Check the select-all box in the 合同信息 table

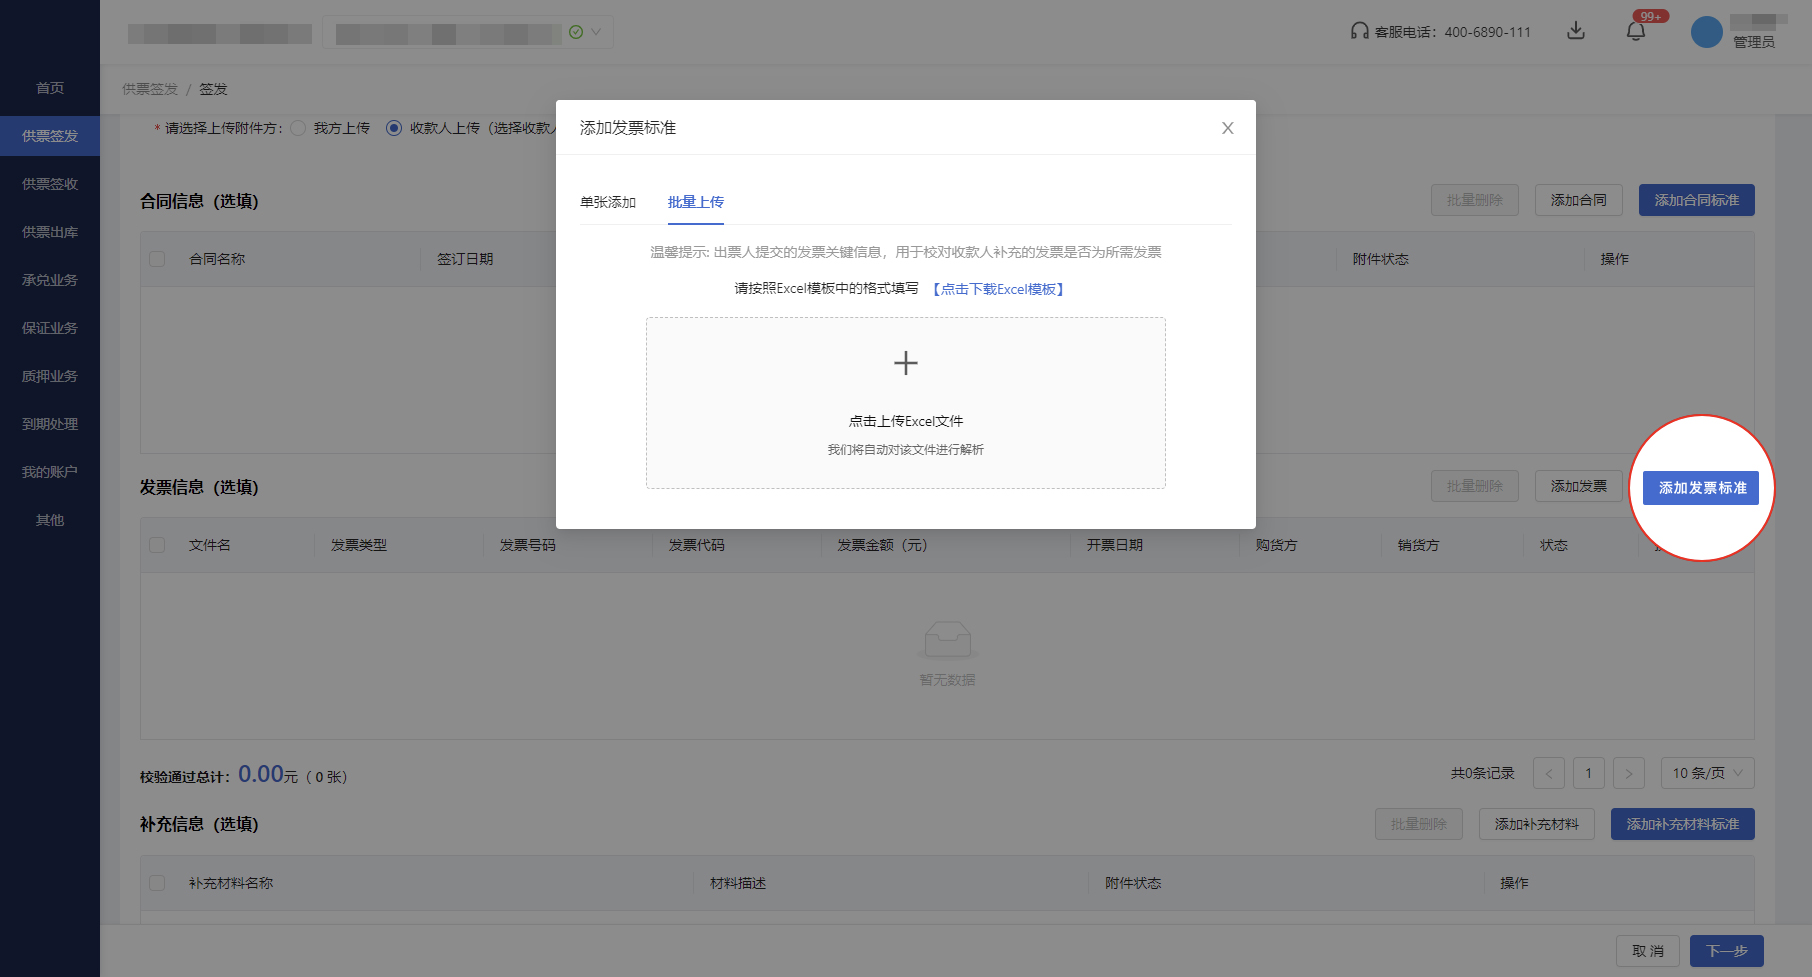coord(157,258)
